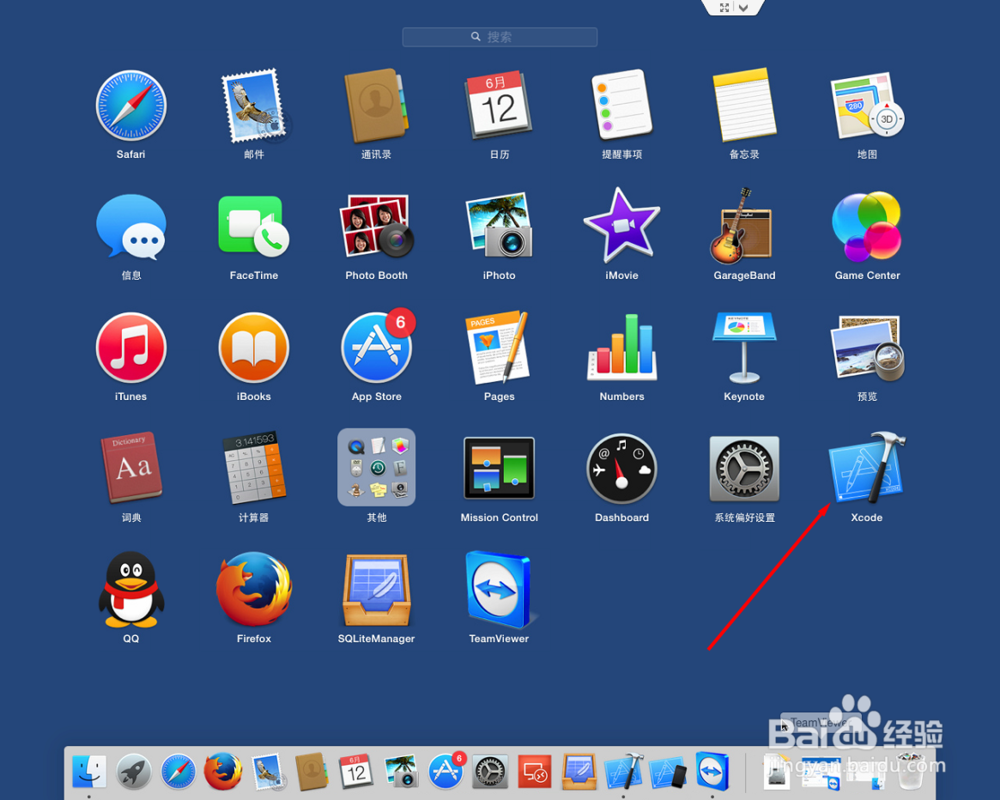Launch 邮件 (Mail) from the Launchpad grid
1000x800 pixels.
click(254, 105)
